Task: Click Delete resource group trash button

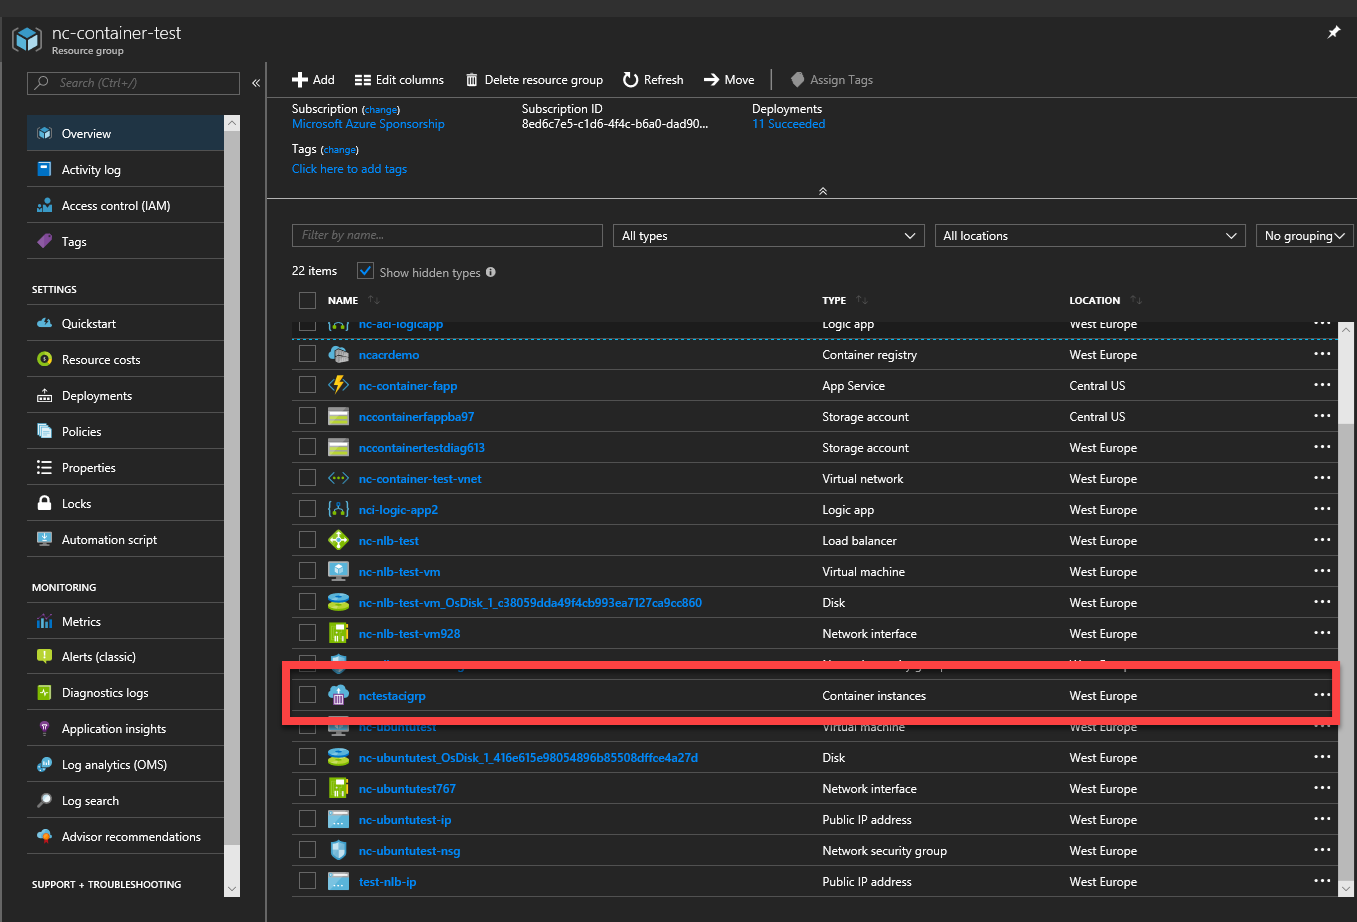Action: click(534, 80)
